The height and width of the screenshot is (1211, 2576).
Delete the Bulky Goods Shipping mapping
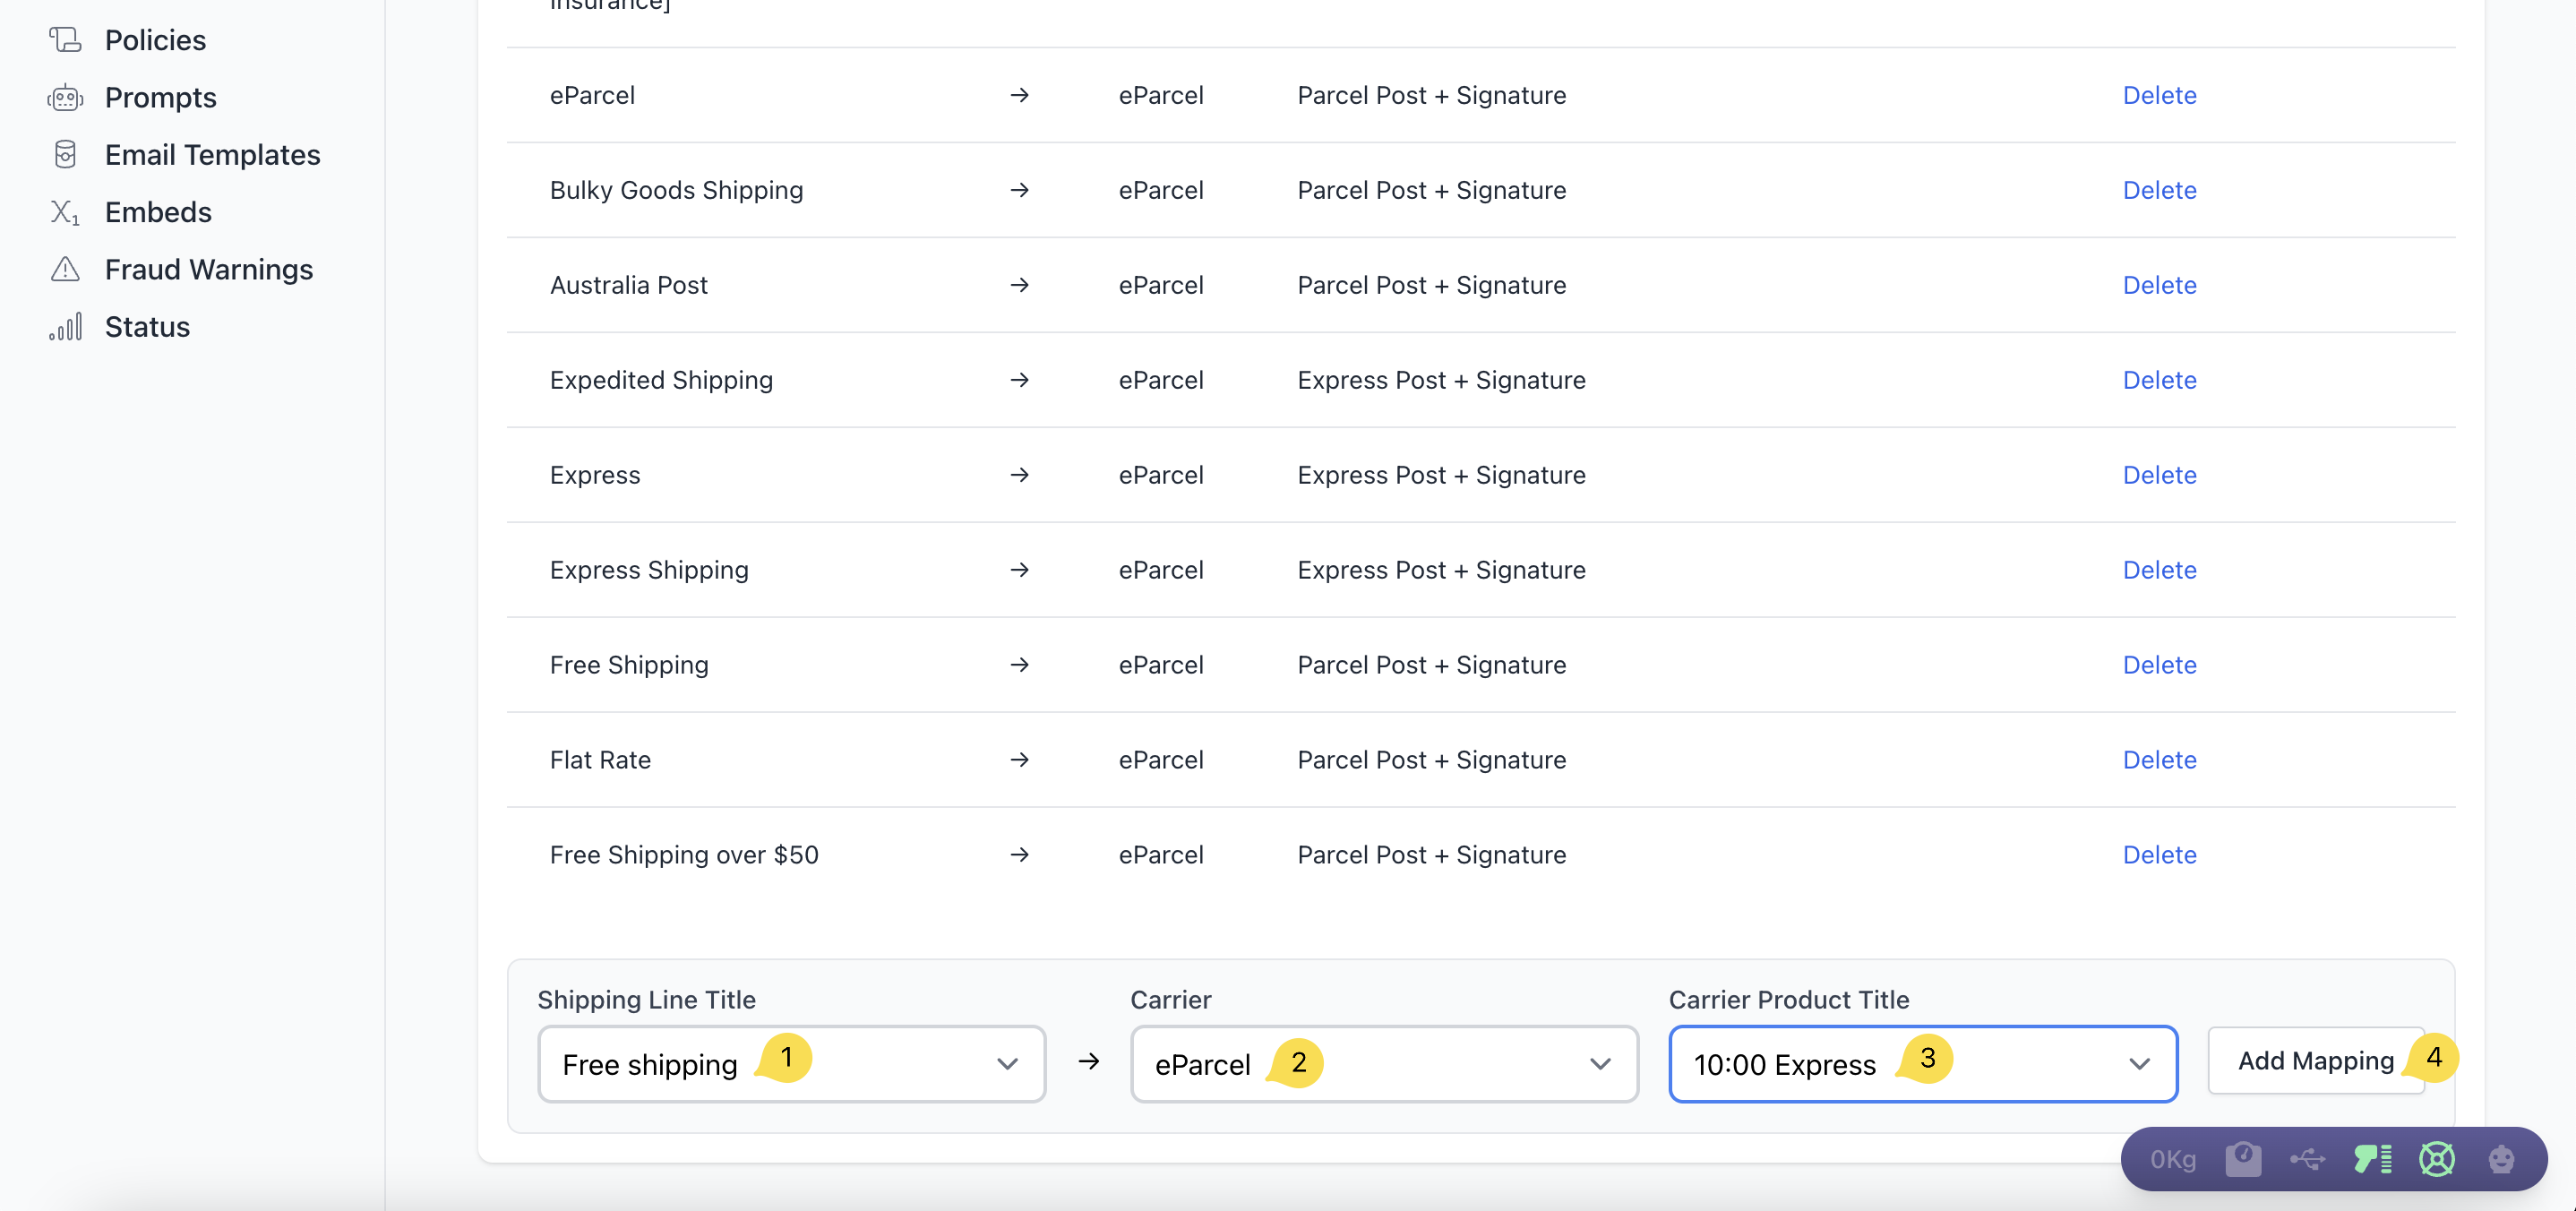pos(2159,190)
